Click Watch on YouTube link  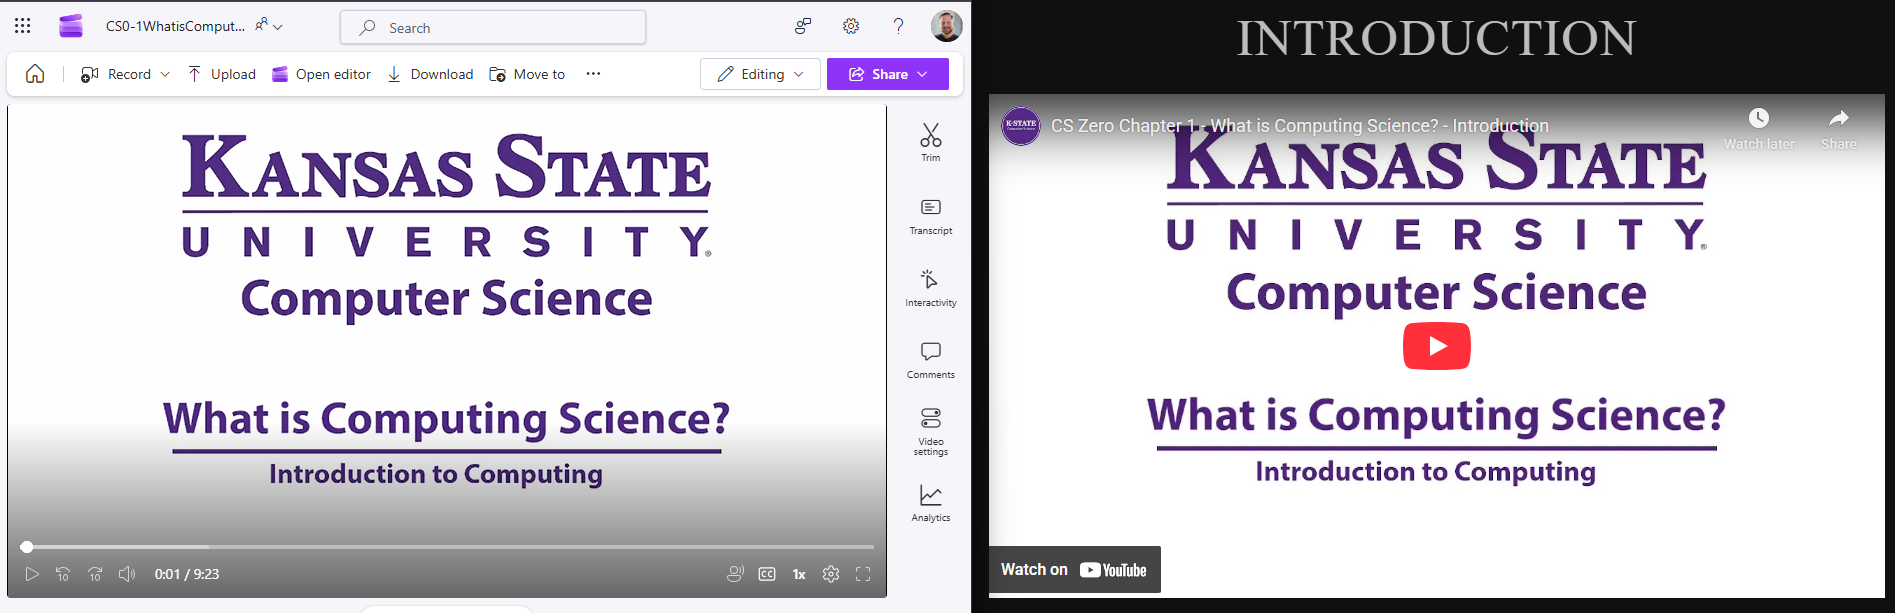click(1075, 570)
